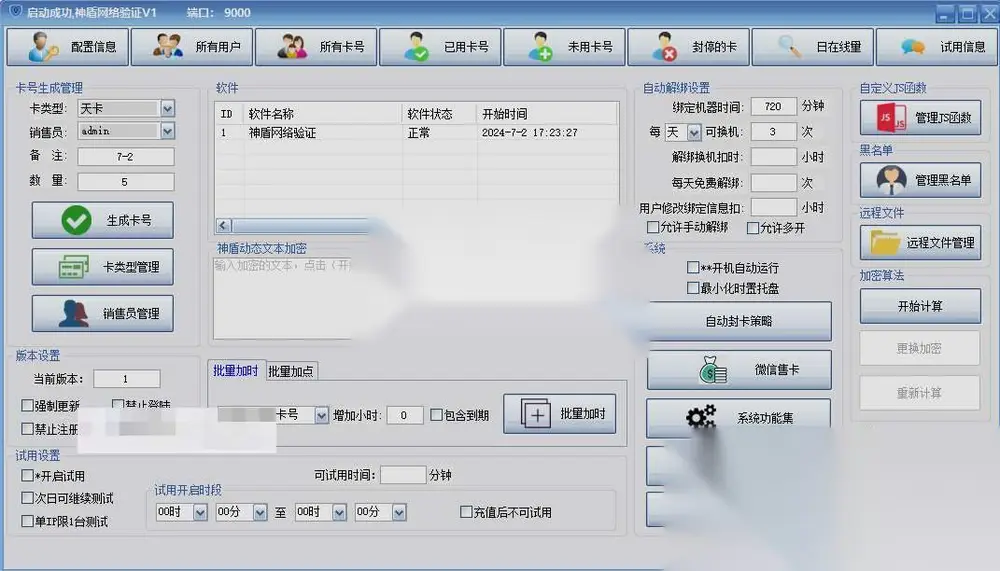Open 日在线量 statistics
Viewport: 1000px width, 571px height.
pyautogui.click(x=812, y=47)
